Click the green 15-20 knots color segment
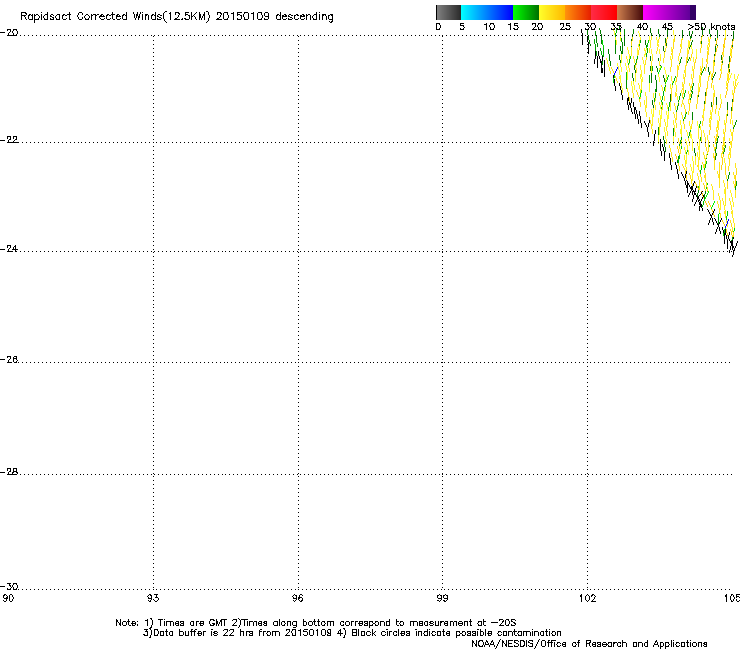 point(526,12)
